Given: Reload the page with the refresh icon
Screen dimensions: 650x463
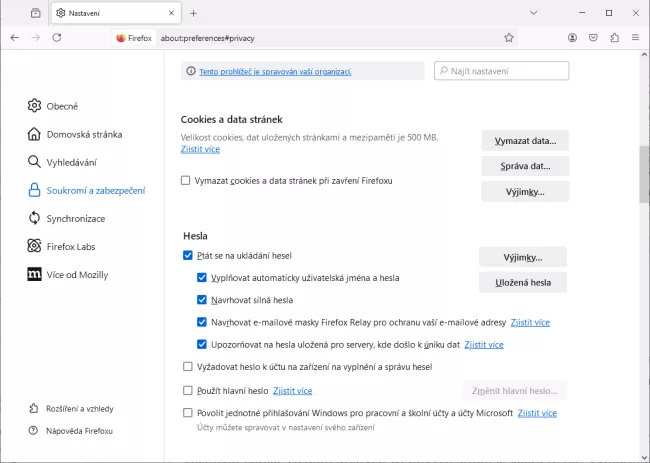Looking at the screenshot, I should [57, 37].
